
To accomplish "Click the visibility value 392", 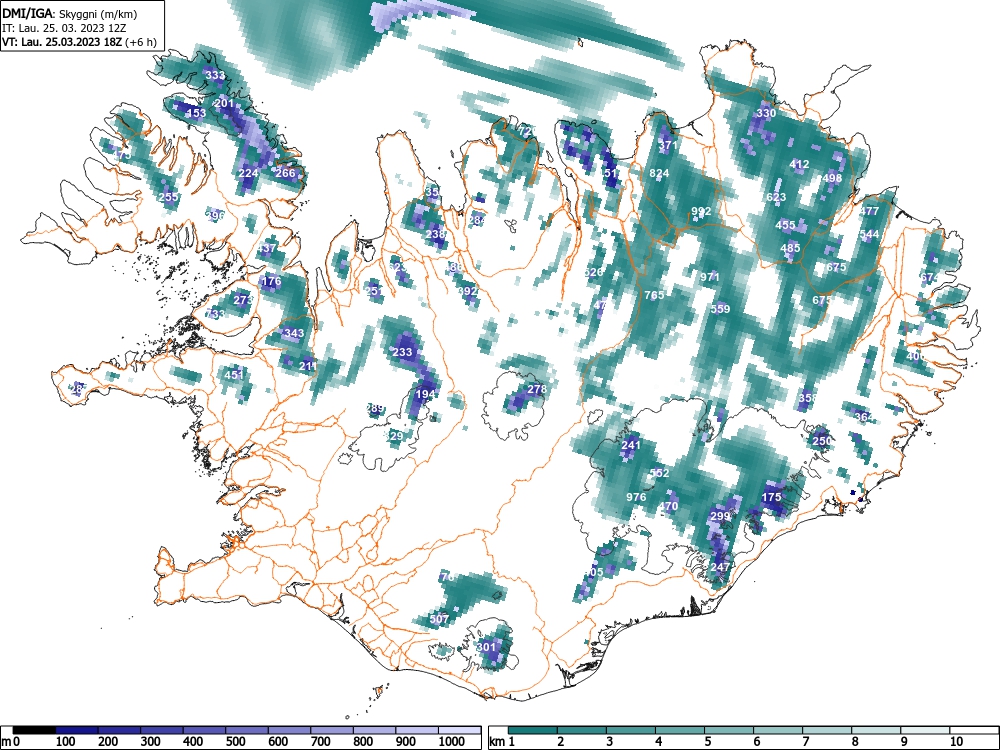I will click(467, 291).
